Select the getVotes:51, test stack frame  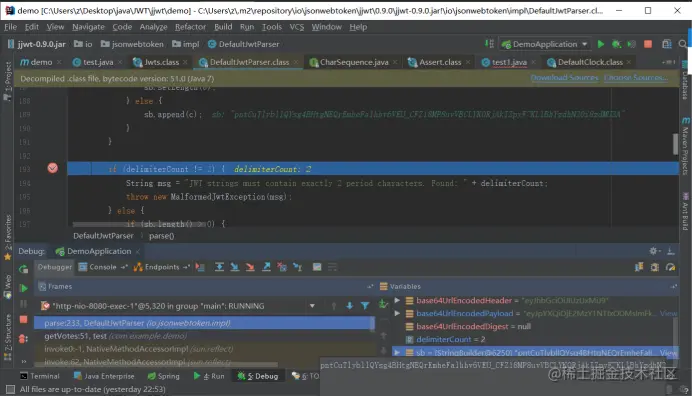coord(203,336)
